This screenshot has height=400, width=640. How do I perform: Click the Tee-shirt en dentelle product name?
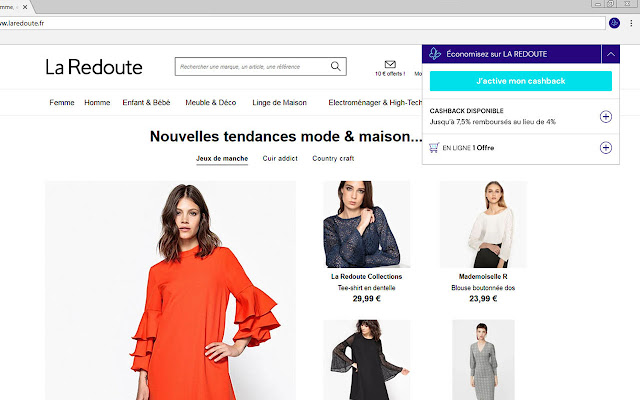point(367,288)
